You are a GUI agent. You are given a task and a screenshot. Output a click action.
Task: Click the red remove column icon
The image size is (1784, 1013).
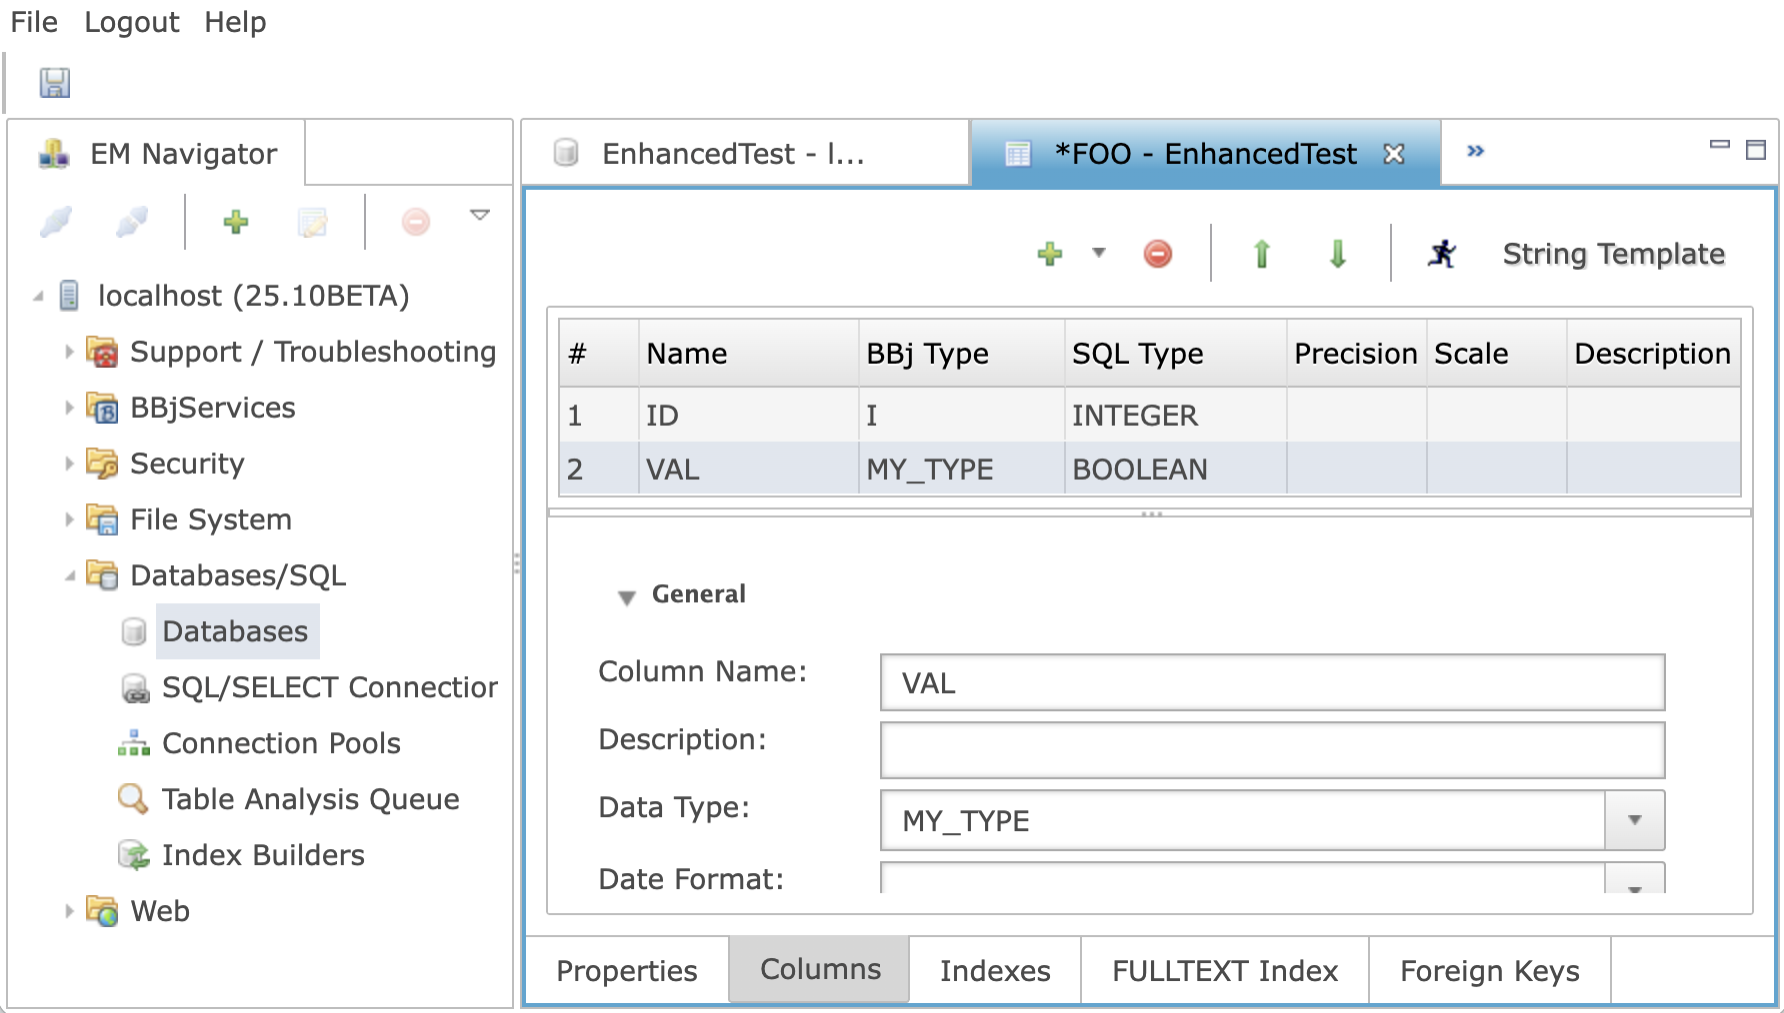[1157, 254]
